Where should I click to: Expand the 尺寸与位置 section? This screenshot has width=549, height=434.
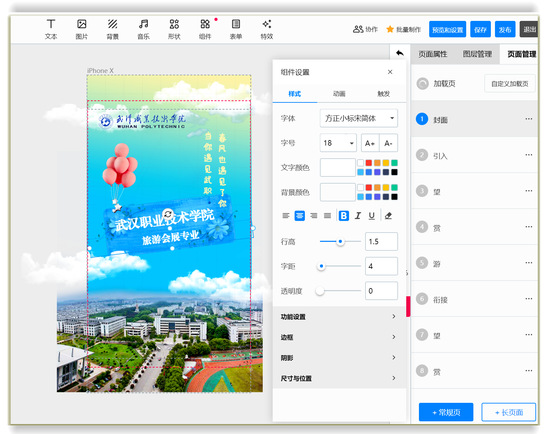339,378
